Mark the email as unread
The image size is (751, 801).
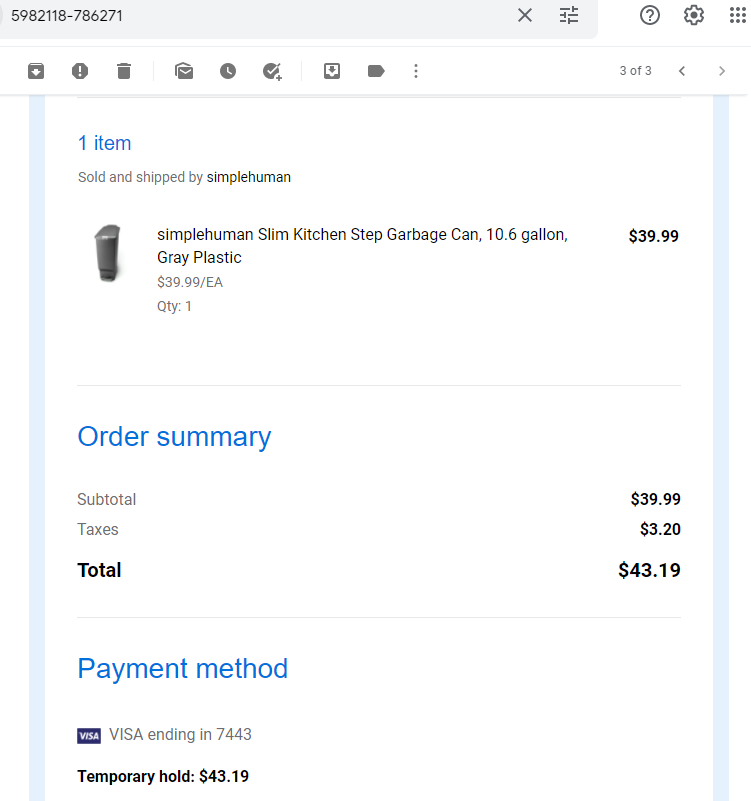[184, 71]
